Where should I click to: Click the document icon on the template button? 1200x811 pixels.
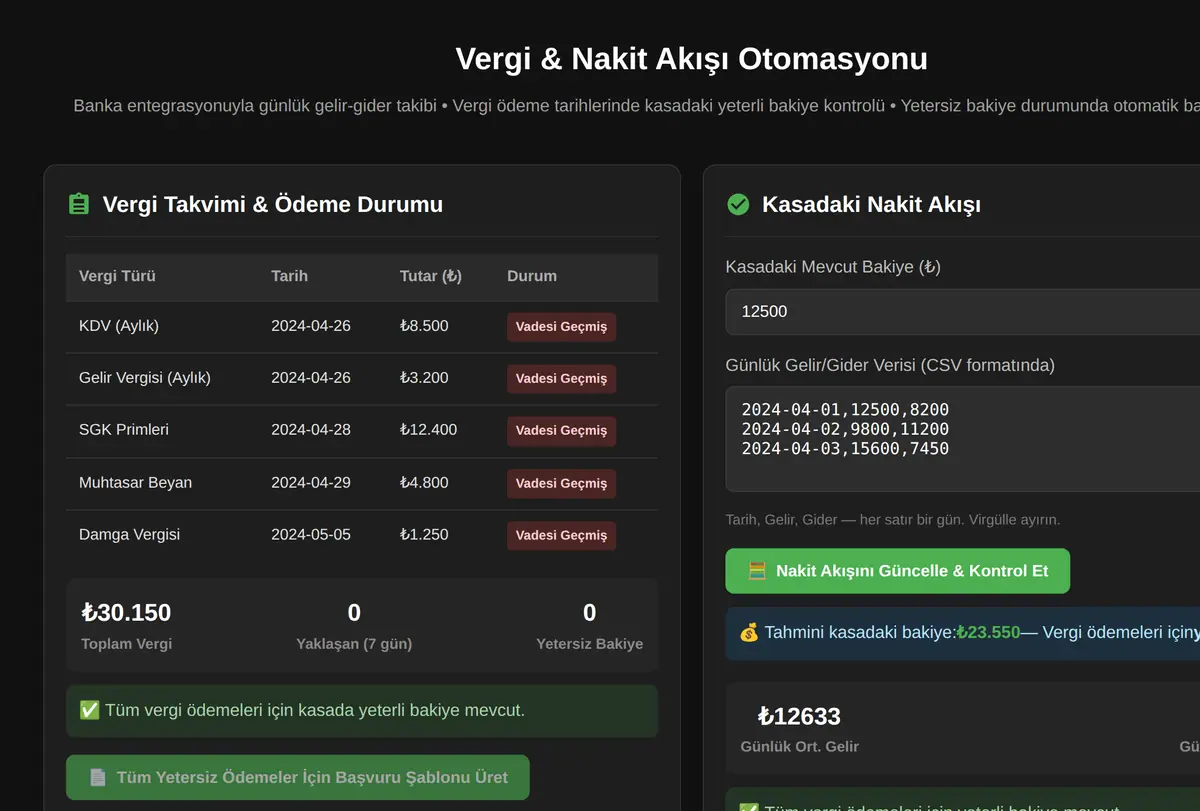pos(98,777)
